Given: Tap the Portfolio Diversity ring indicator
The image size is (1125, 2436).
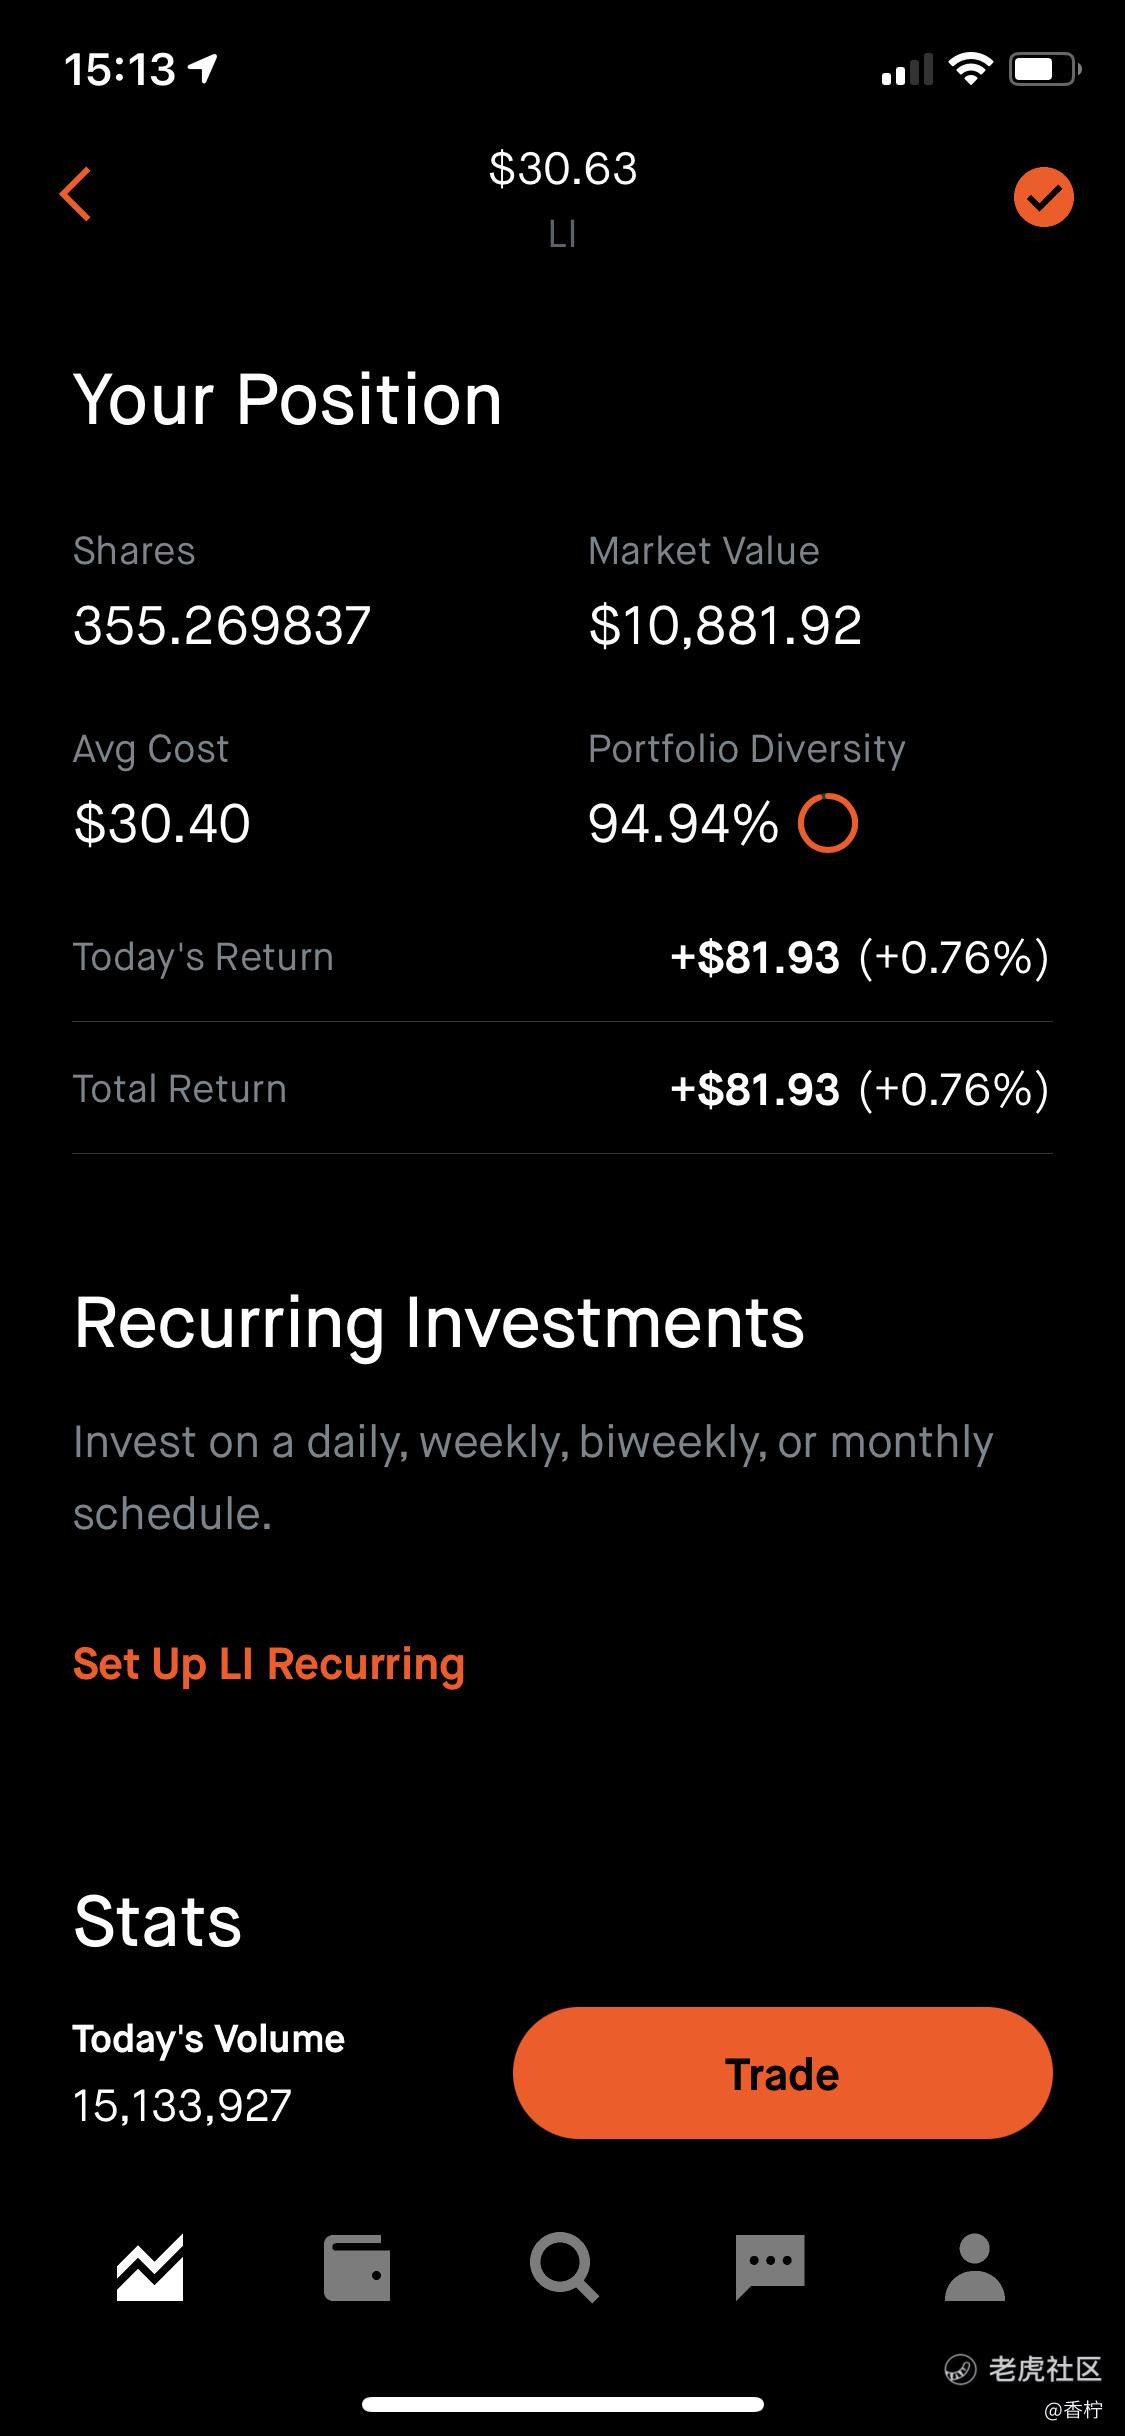Looking at the screenshot, I should pos(828,823).
